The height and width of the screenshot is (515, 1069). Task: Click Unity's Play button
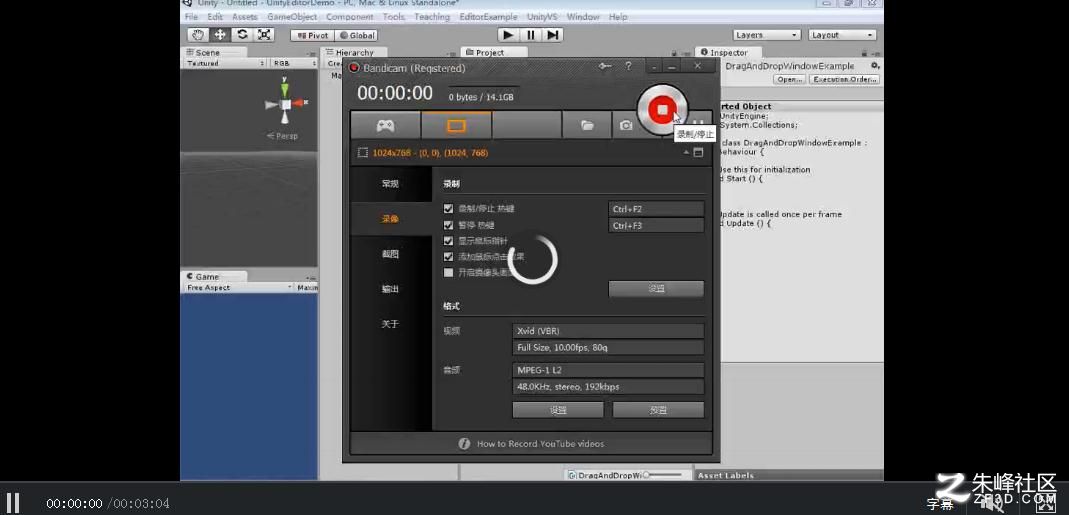click(507, 35)
